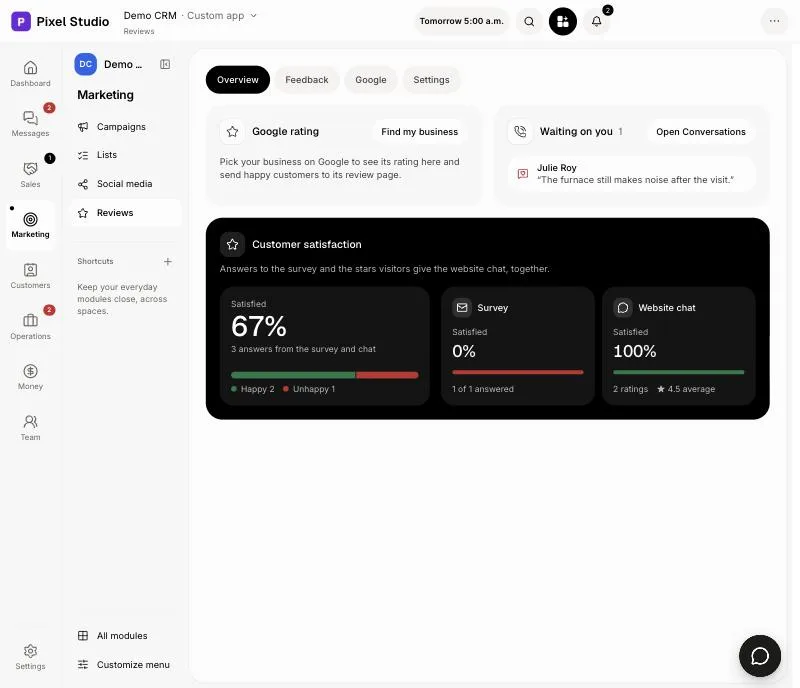Click the Pixel Studio logo
The width and height of the screenshot is (800, 688).
21,21
